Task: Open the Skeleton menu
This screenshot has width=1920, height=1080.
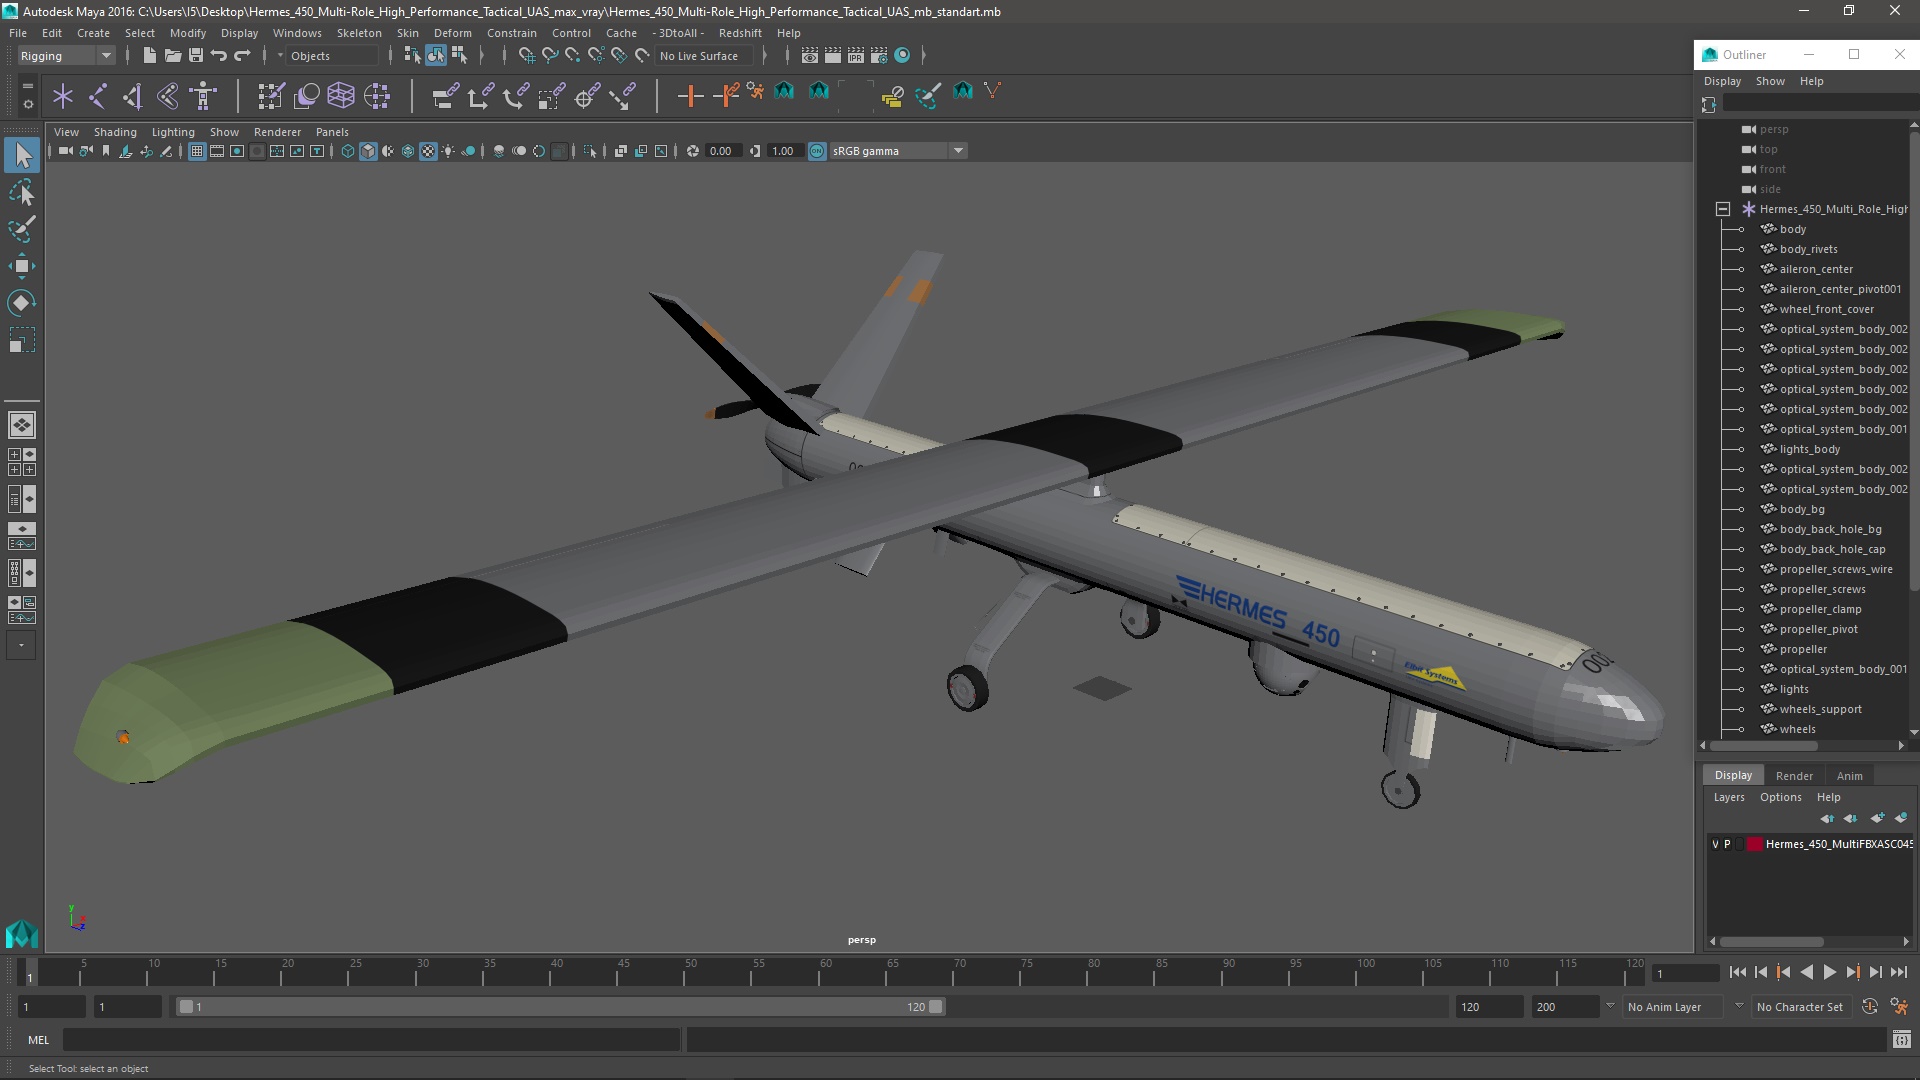Action: pos(358,33)
